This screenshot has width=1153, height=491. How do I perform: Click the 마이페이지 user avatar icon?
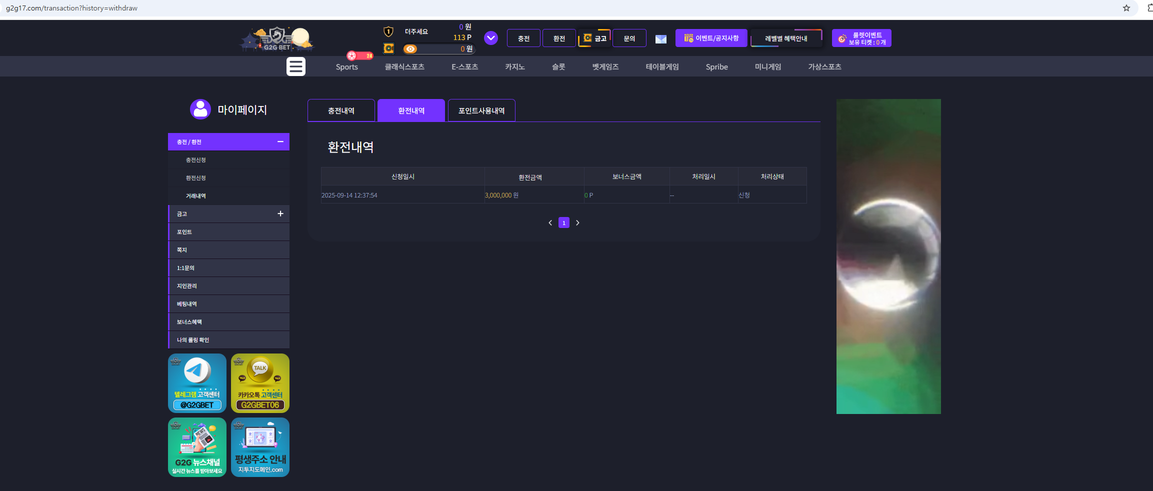[200, 109]
